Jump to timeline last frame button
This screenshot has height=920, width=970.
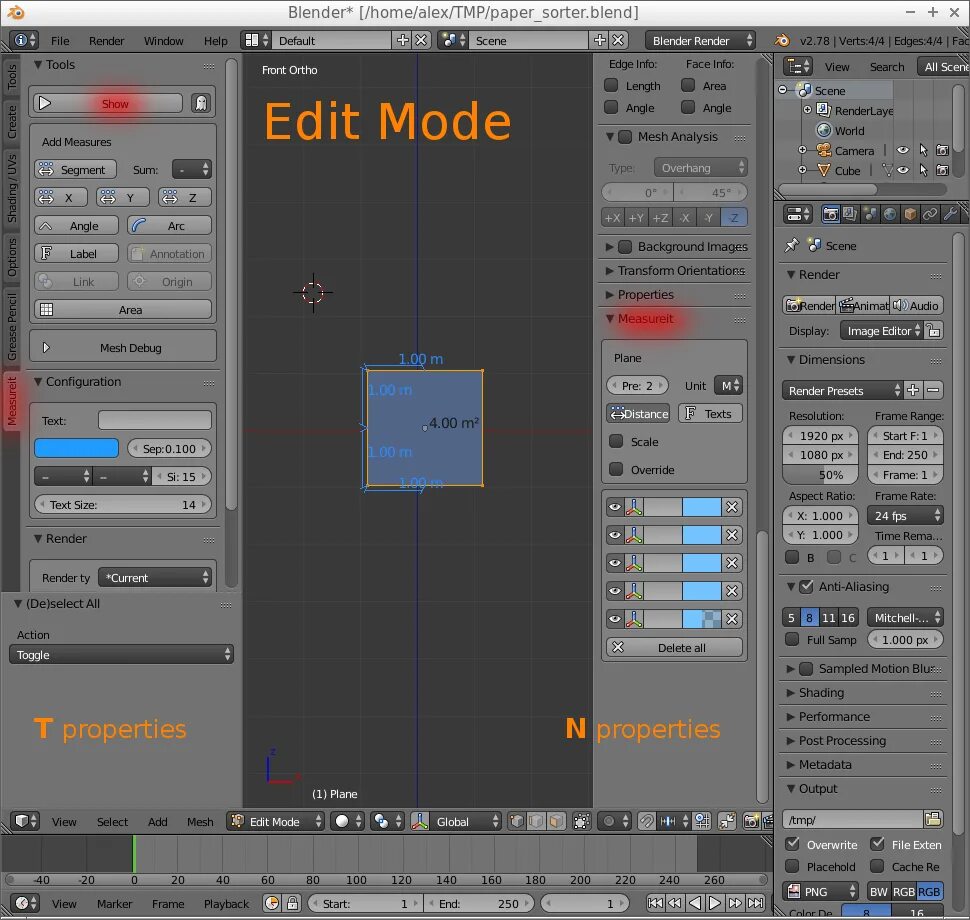[755, 903]
